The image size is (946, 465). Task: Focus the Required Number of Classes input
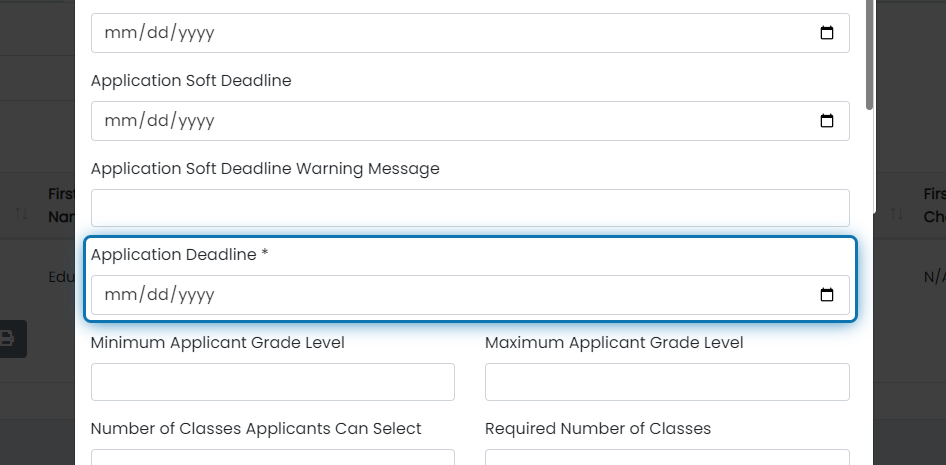click(667, 457)
